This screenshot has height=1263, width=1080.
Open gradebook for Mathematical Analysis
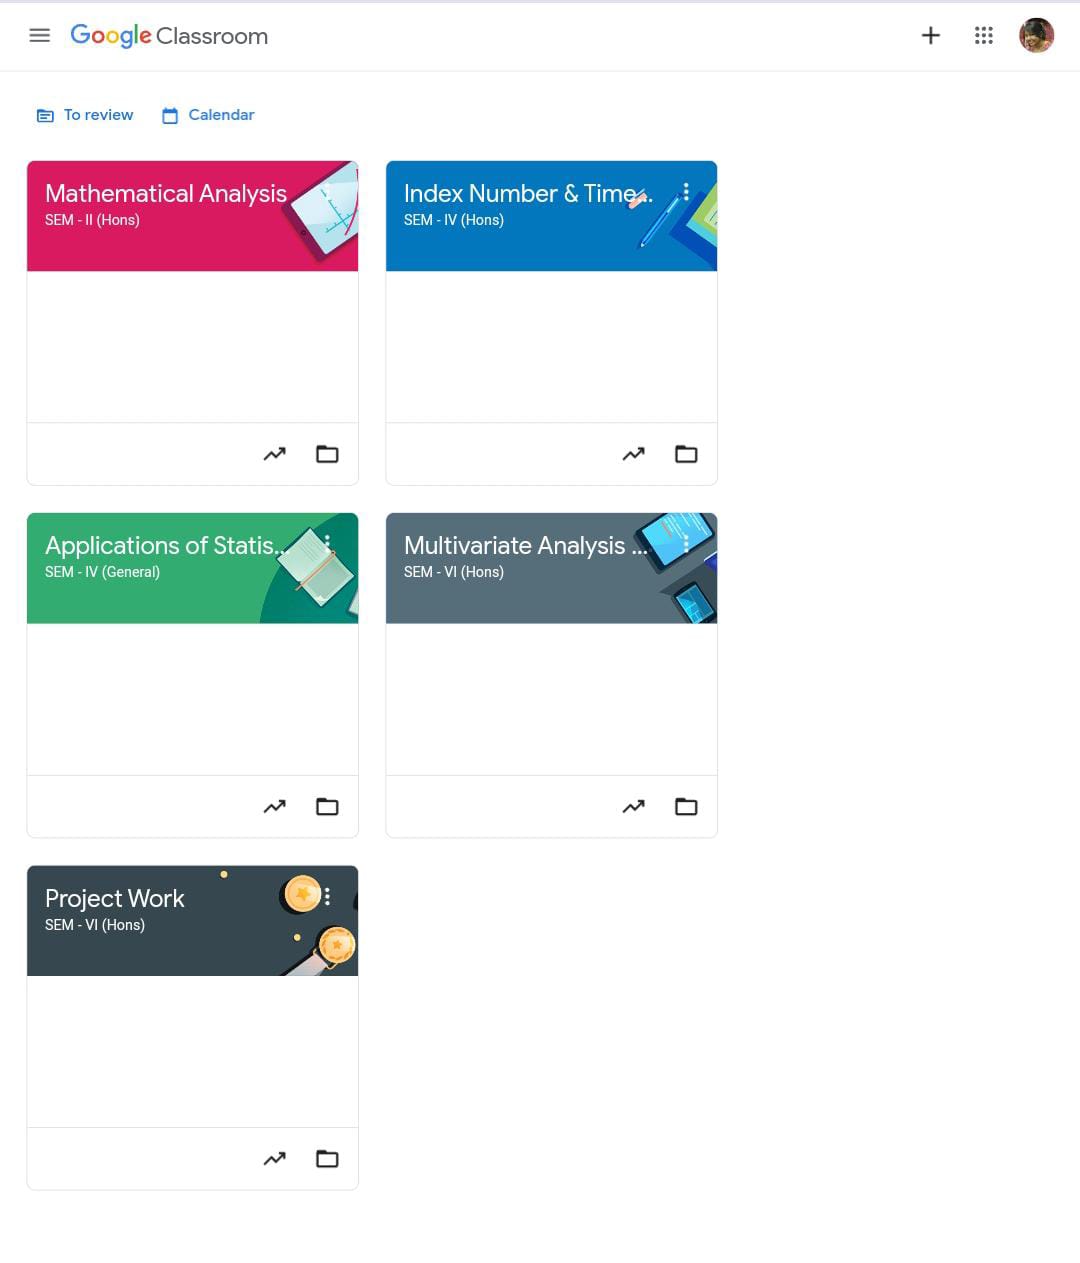[x=274, y=454]
